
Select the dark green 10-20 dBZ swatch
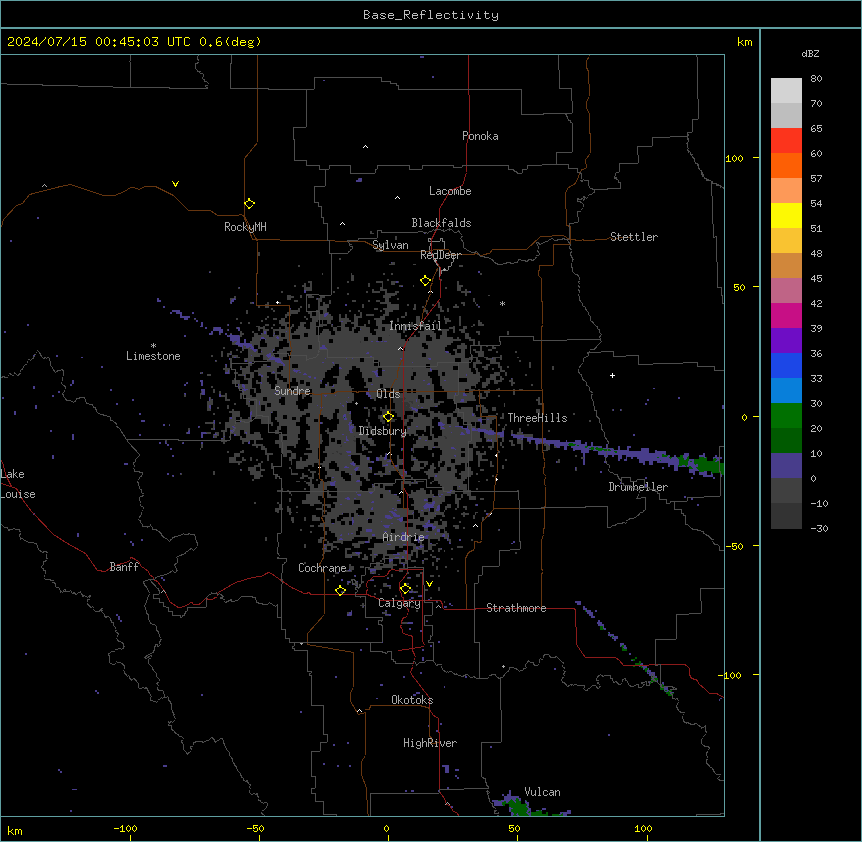786,441
